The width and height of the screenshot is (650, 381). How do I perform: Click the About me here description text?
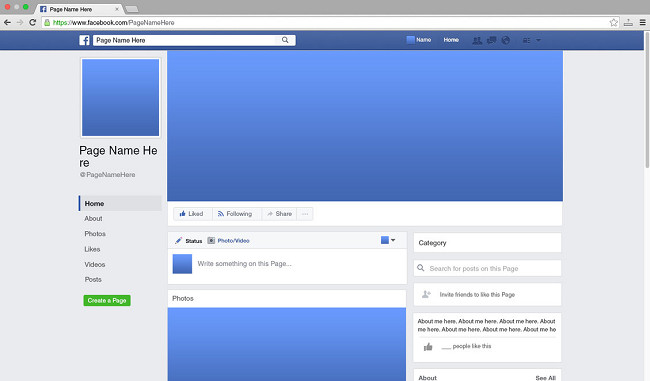(x=487, y=325)
